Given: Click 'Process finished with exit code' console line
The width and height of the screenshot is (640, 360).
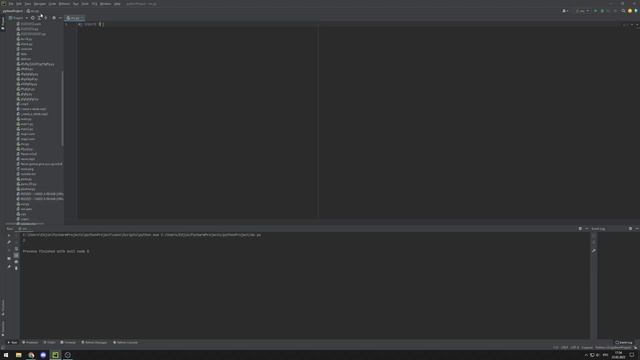Looking at the screenshot, I should click(x=56, y=251).
